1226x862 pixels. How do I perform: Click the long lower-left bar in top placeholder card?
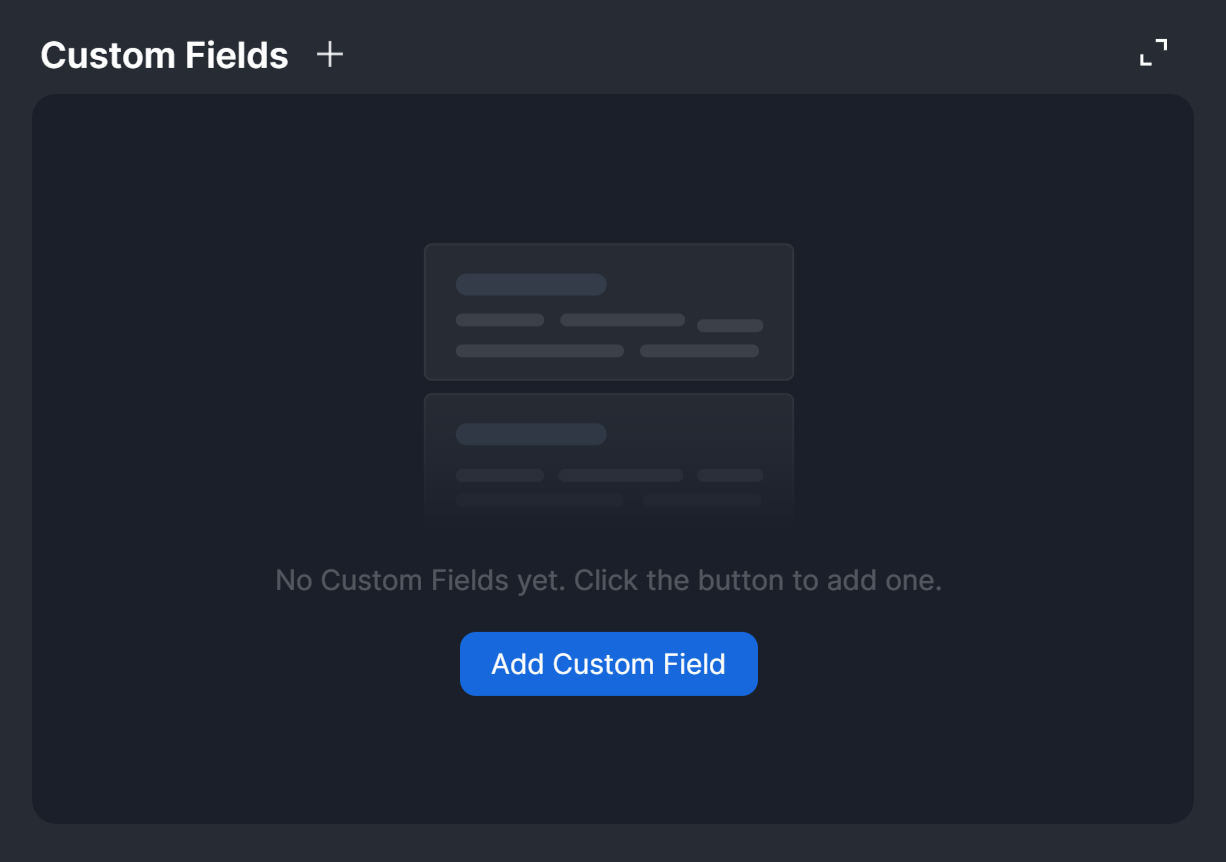(539, 351)
